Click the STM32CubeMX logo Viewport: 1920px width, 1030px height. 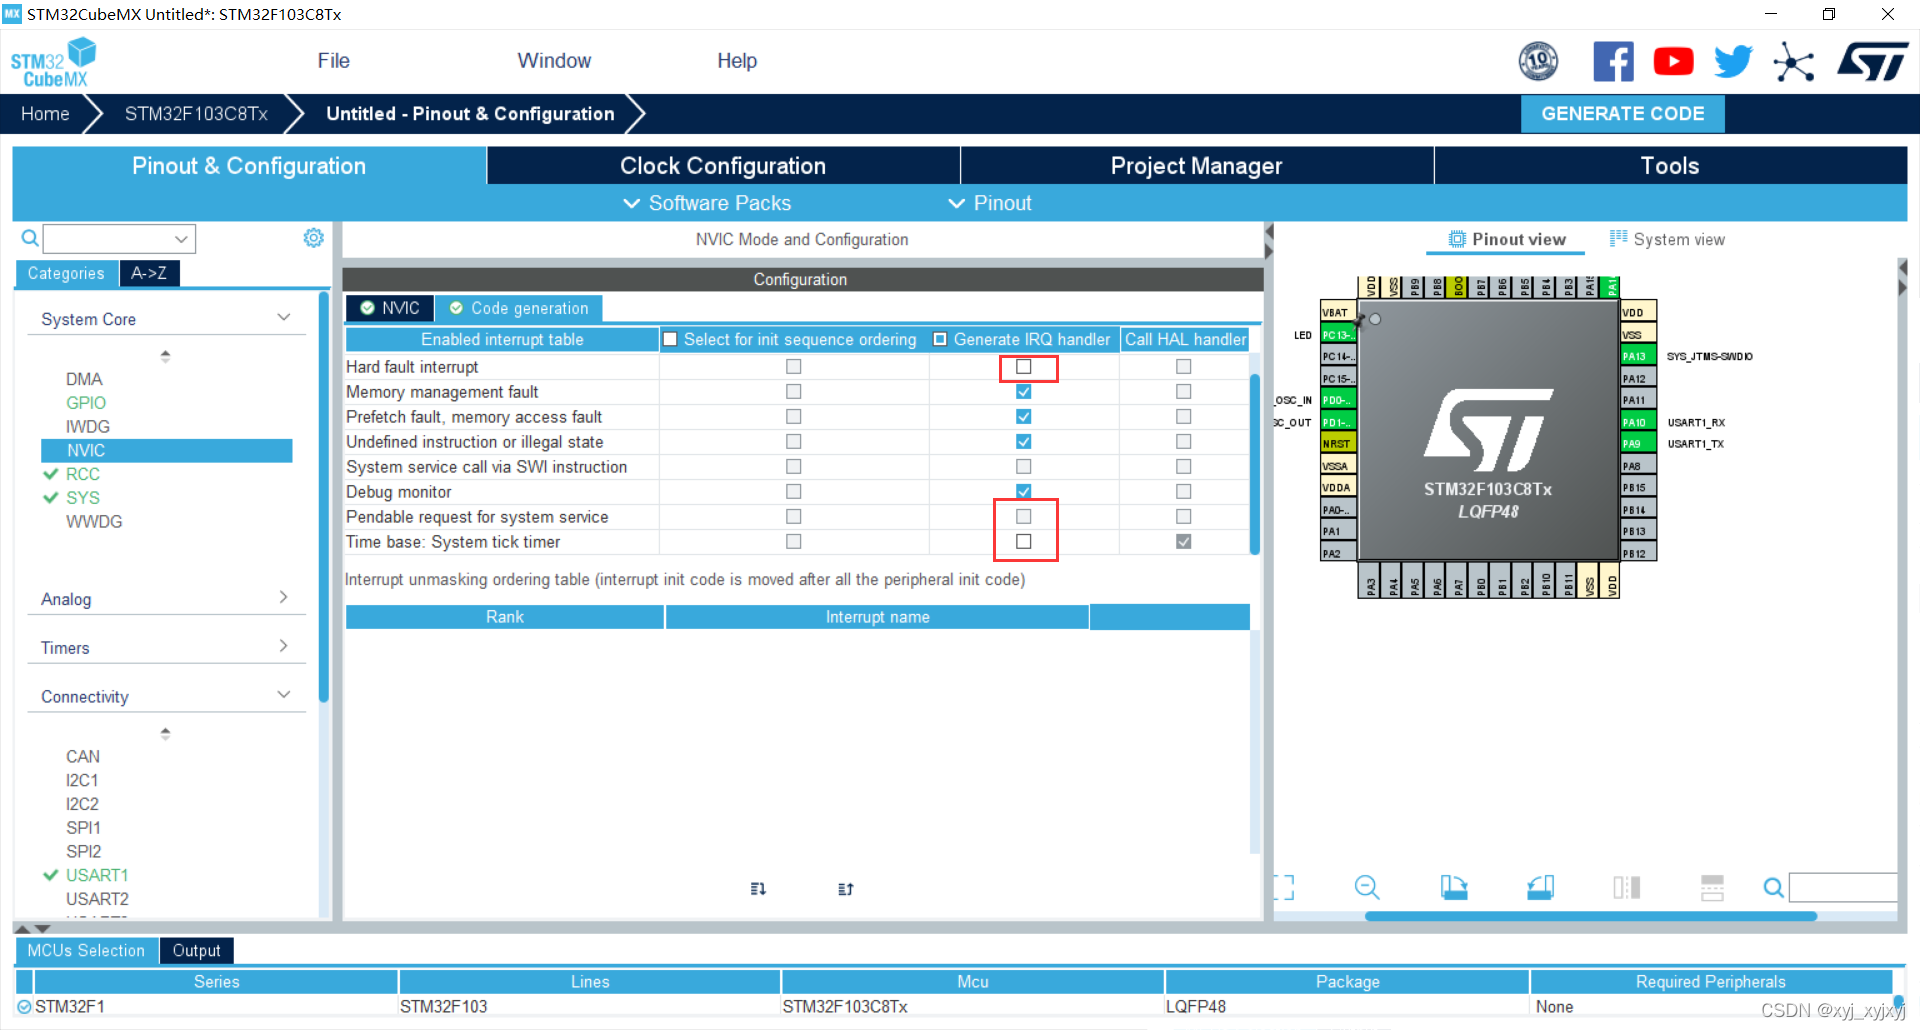coord(53,63)
